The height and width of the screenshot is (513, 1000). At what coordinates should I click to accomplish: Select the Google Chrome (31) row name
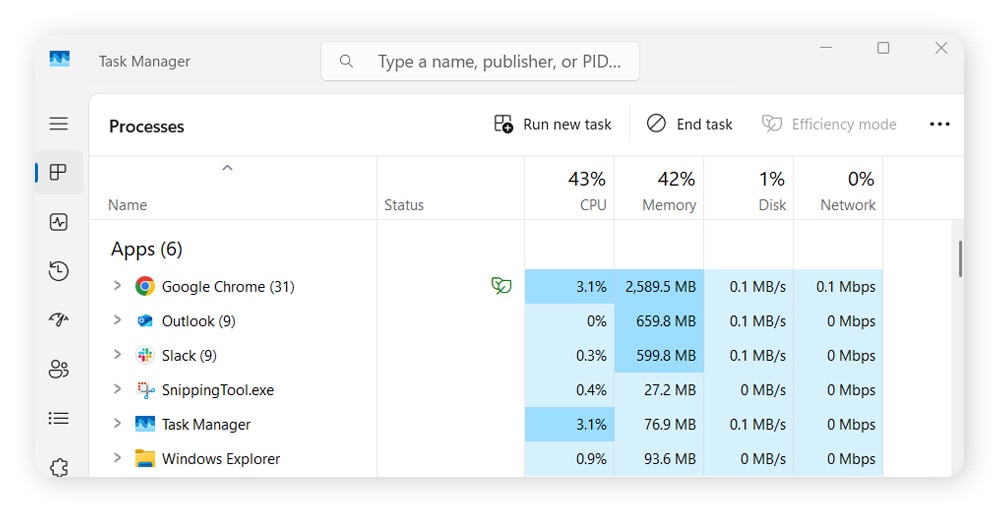228,286
